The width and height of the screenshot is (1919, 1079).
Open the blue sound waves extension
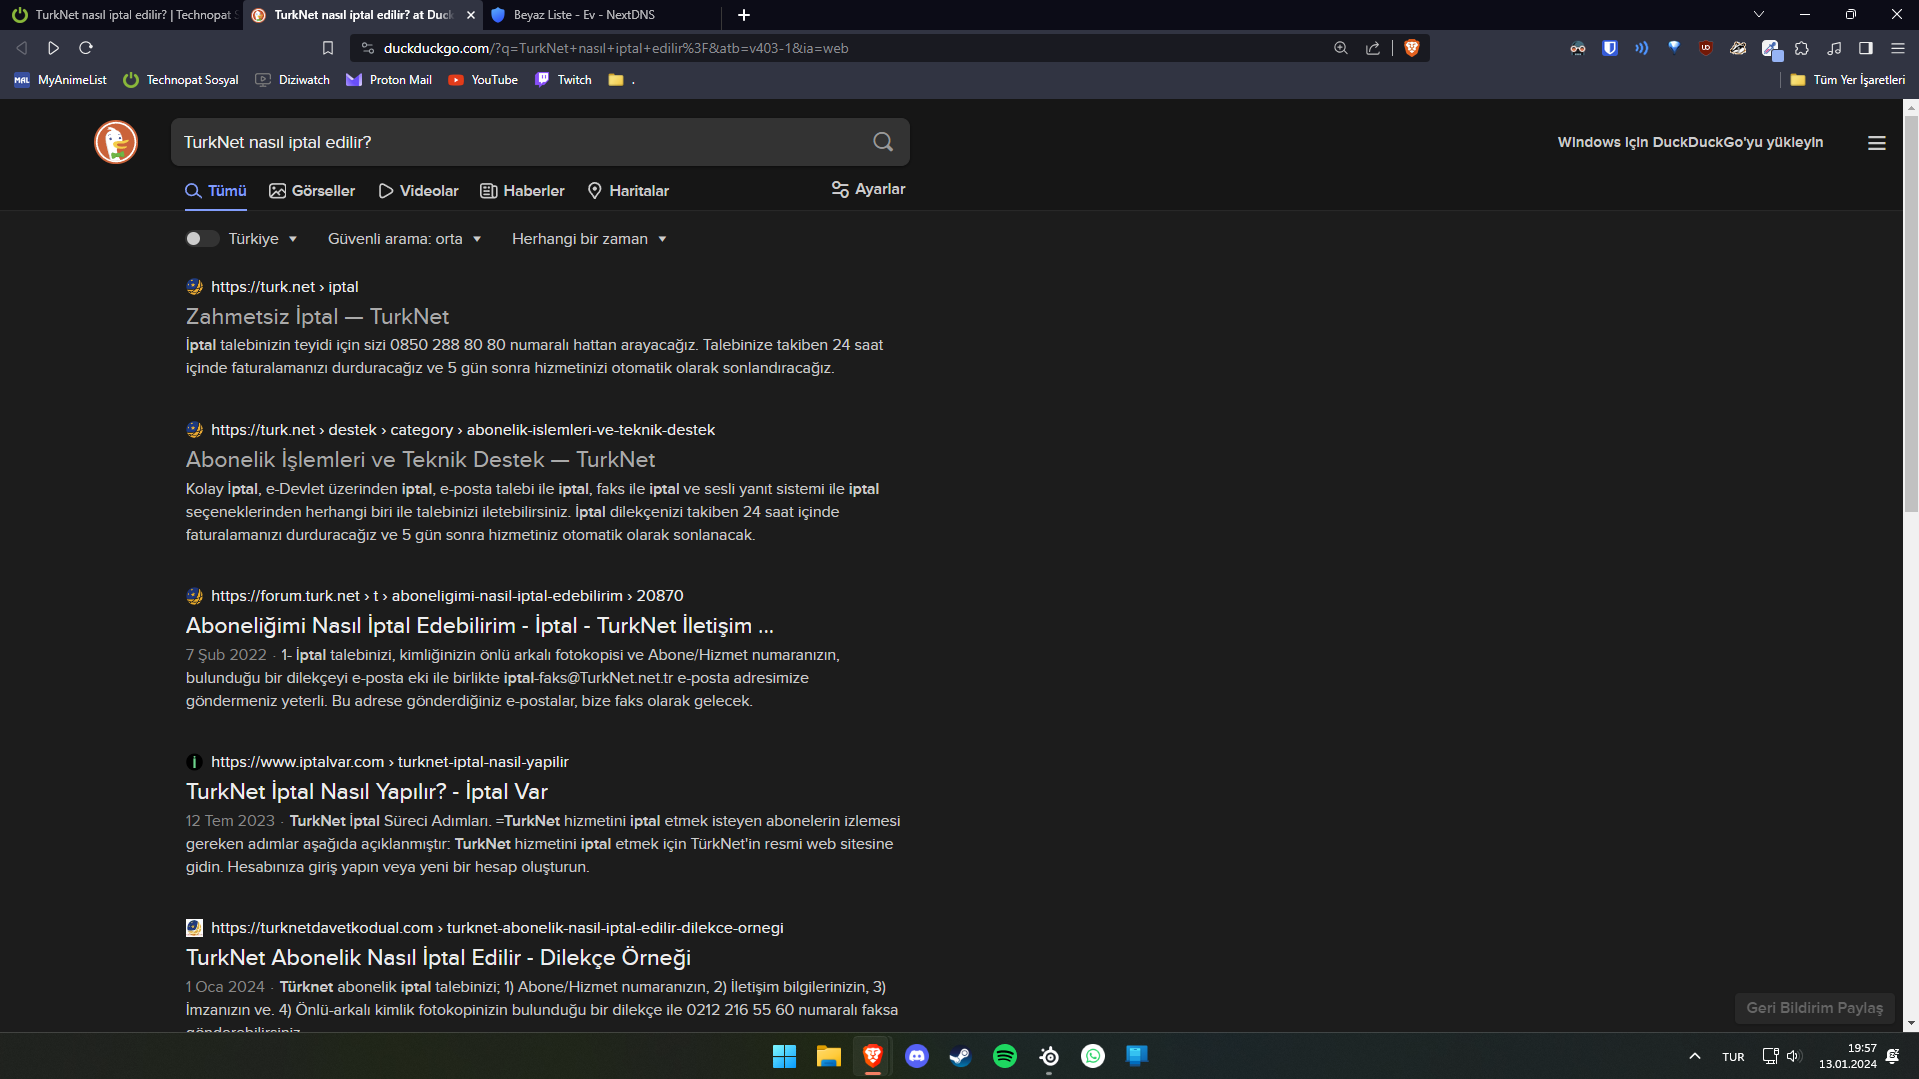(1642, 48)
